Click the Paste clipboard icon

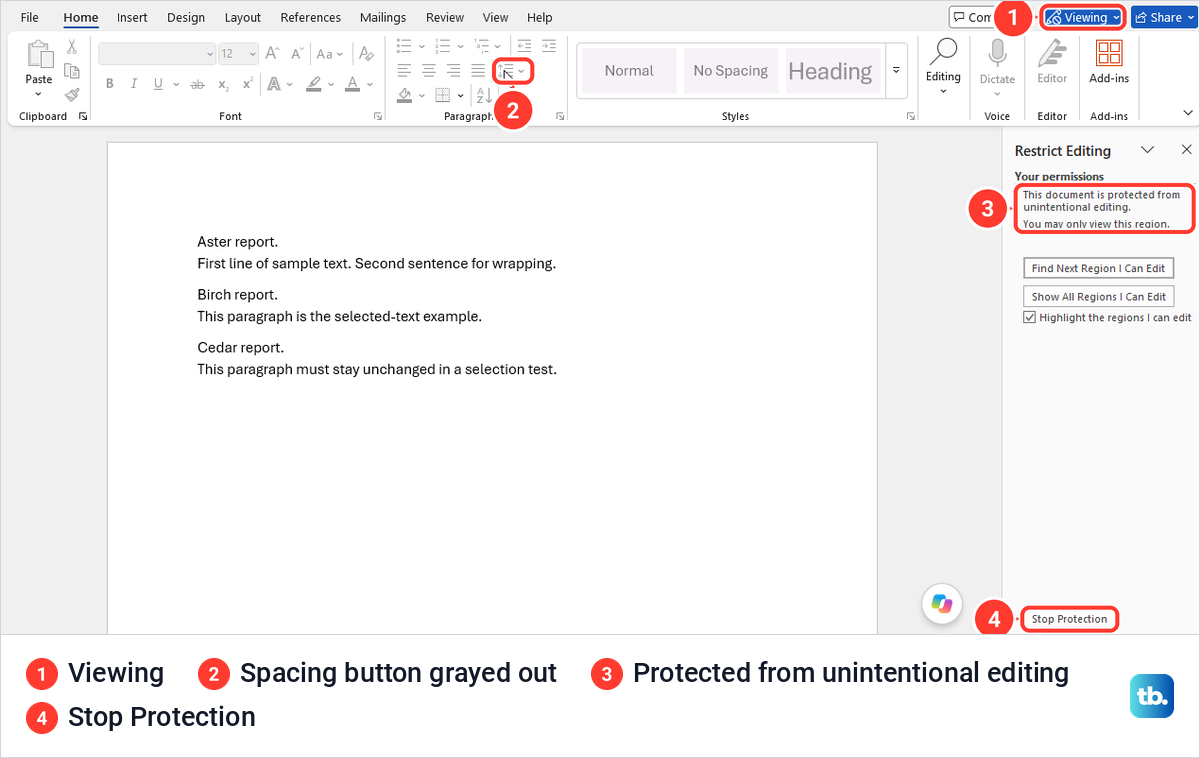point(39,55)
